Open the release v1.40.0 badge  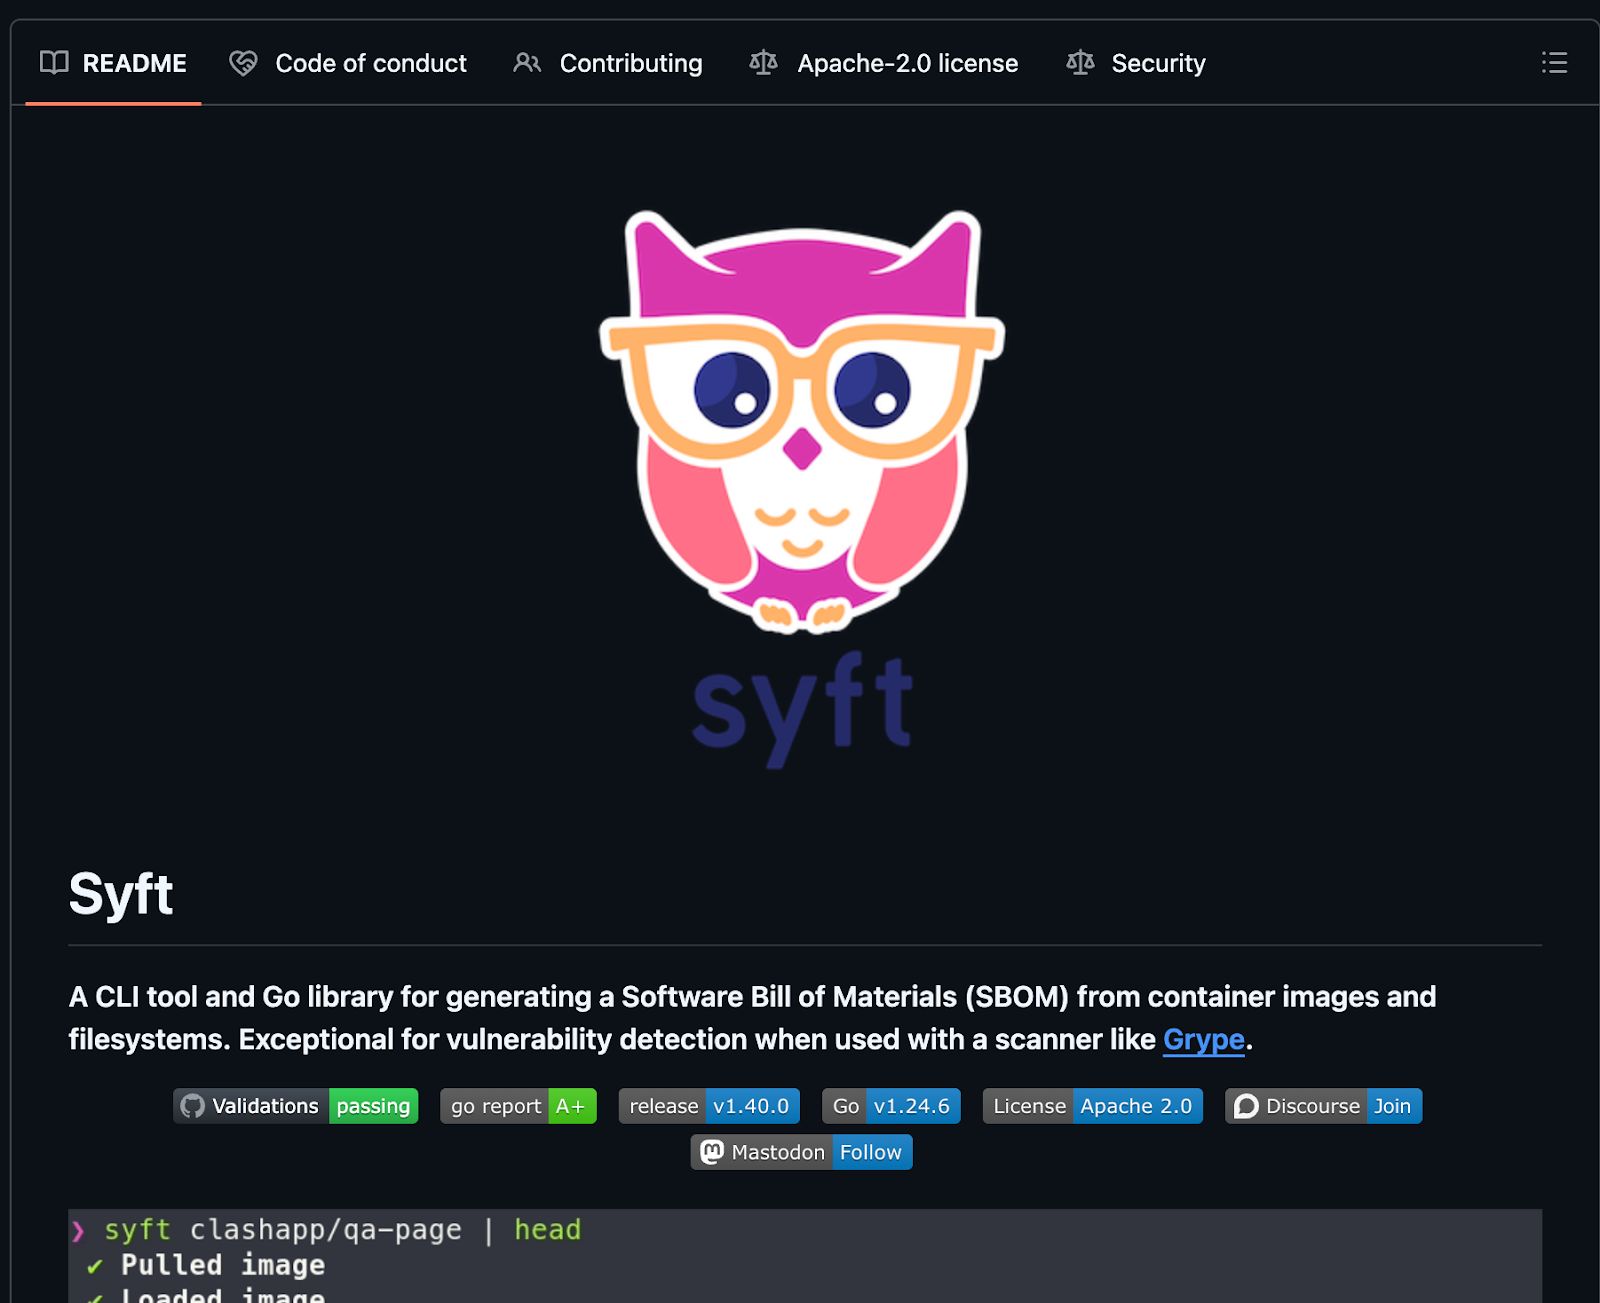708,1106
